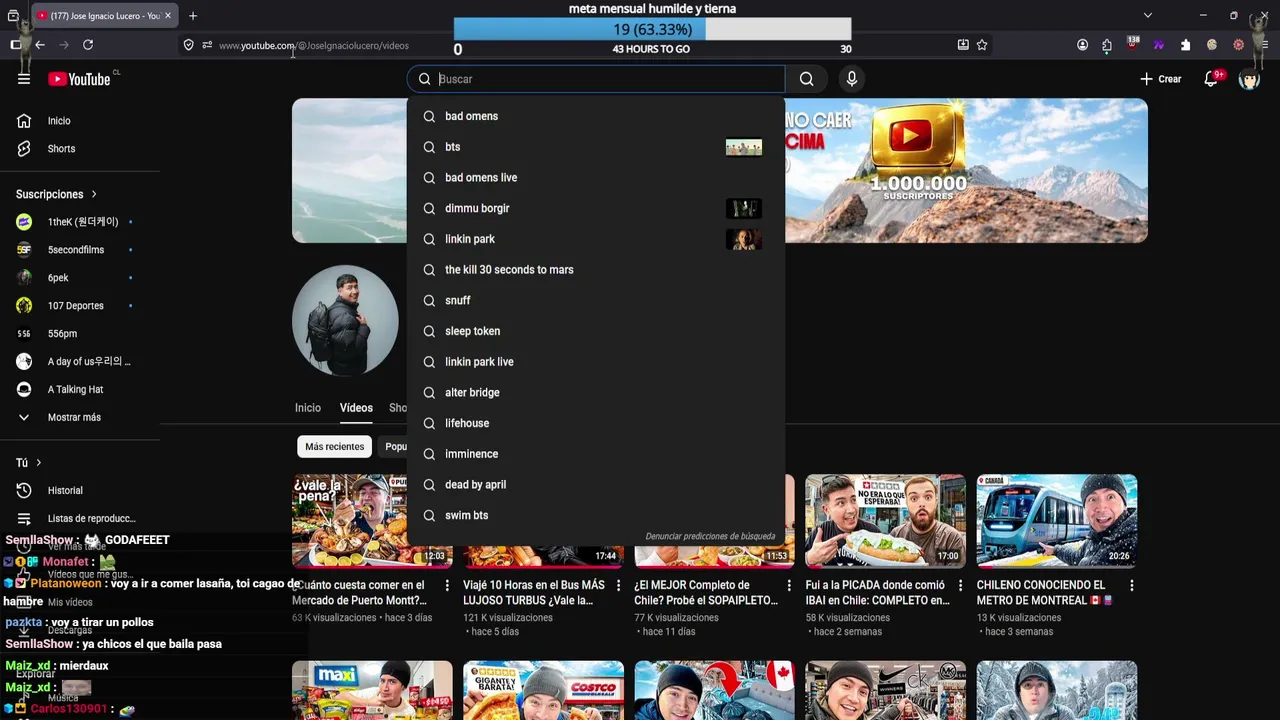
Task: Select 'bad omens live' suggestion
Action: pyautogui.click(x=596, y=178)
